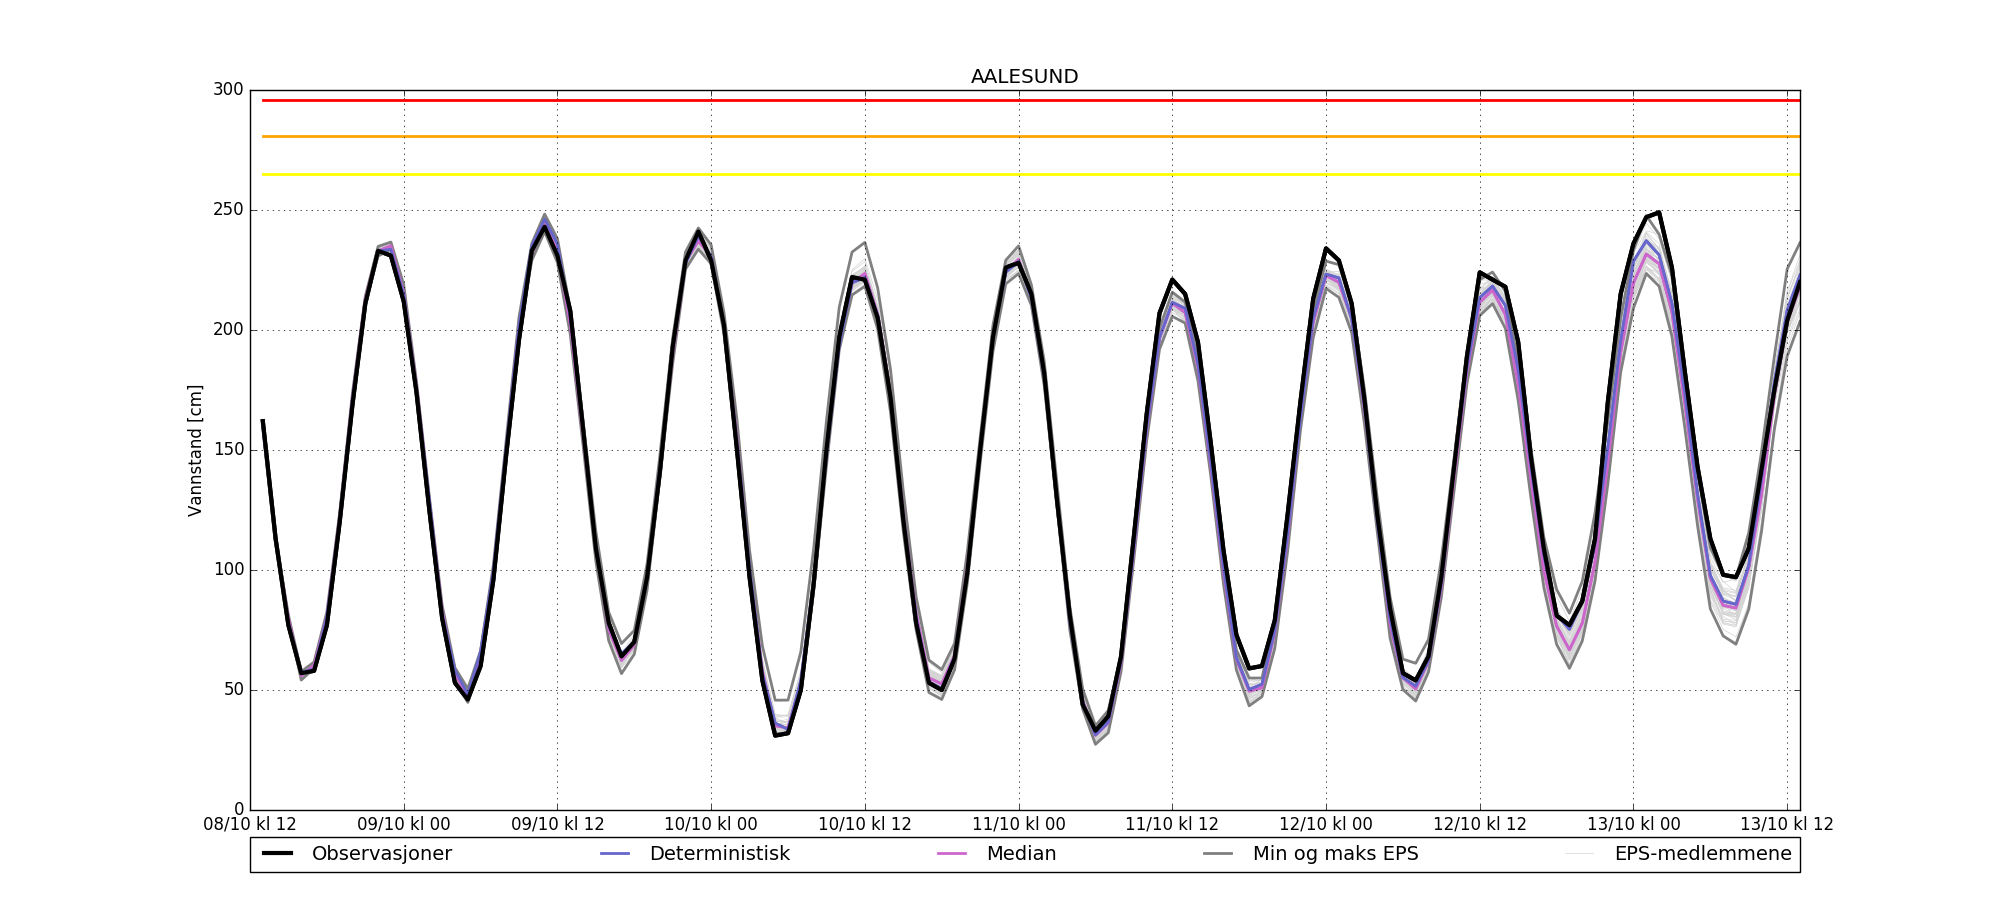The height and width of the screenshot is (900, 2000).
Task: Click the x-axis label 10/10 kl 00
Action: [x=711, y=825]
